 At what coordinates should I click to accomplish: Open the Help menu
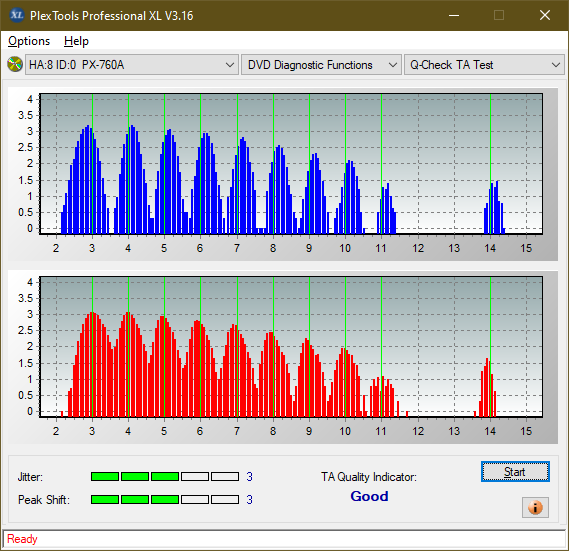point(76,41)
